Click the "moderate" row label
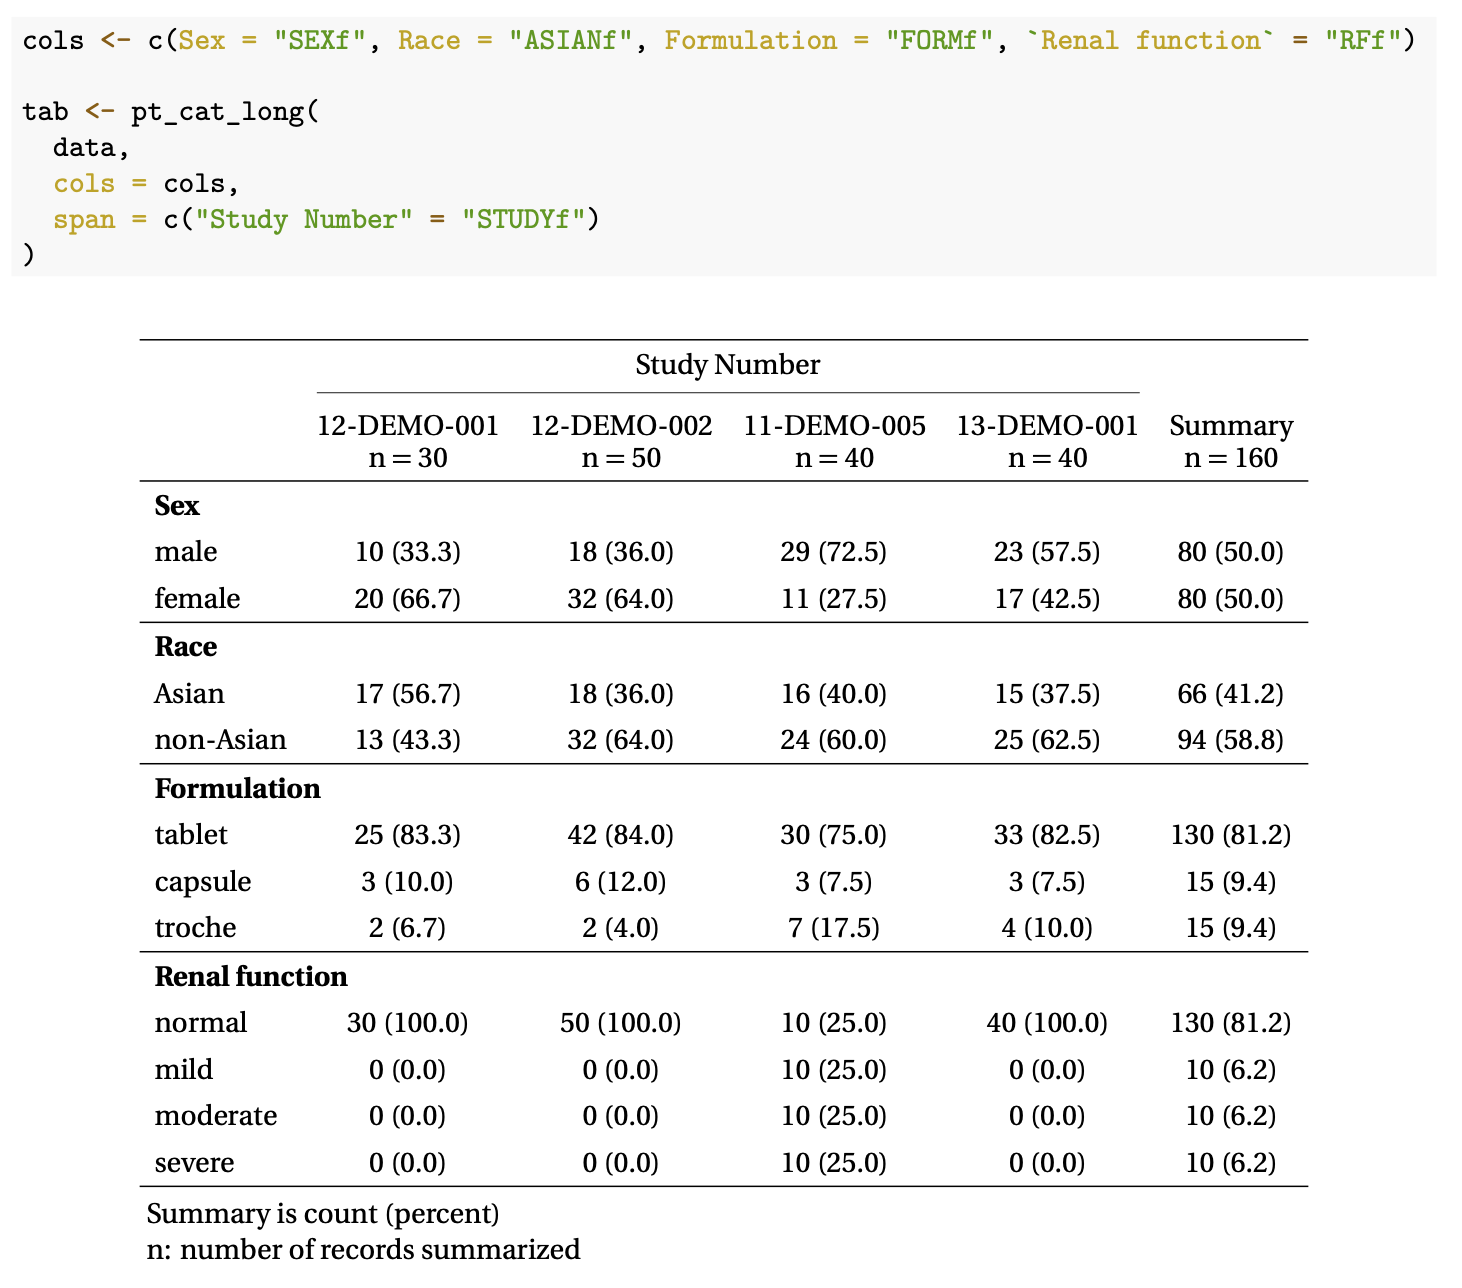The image size is (1462, 1288). click(x=216, y=1116)
